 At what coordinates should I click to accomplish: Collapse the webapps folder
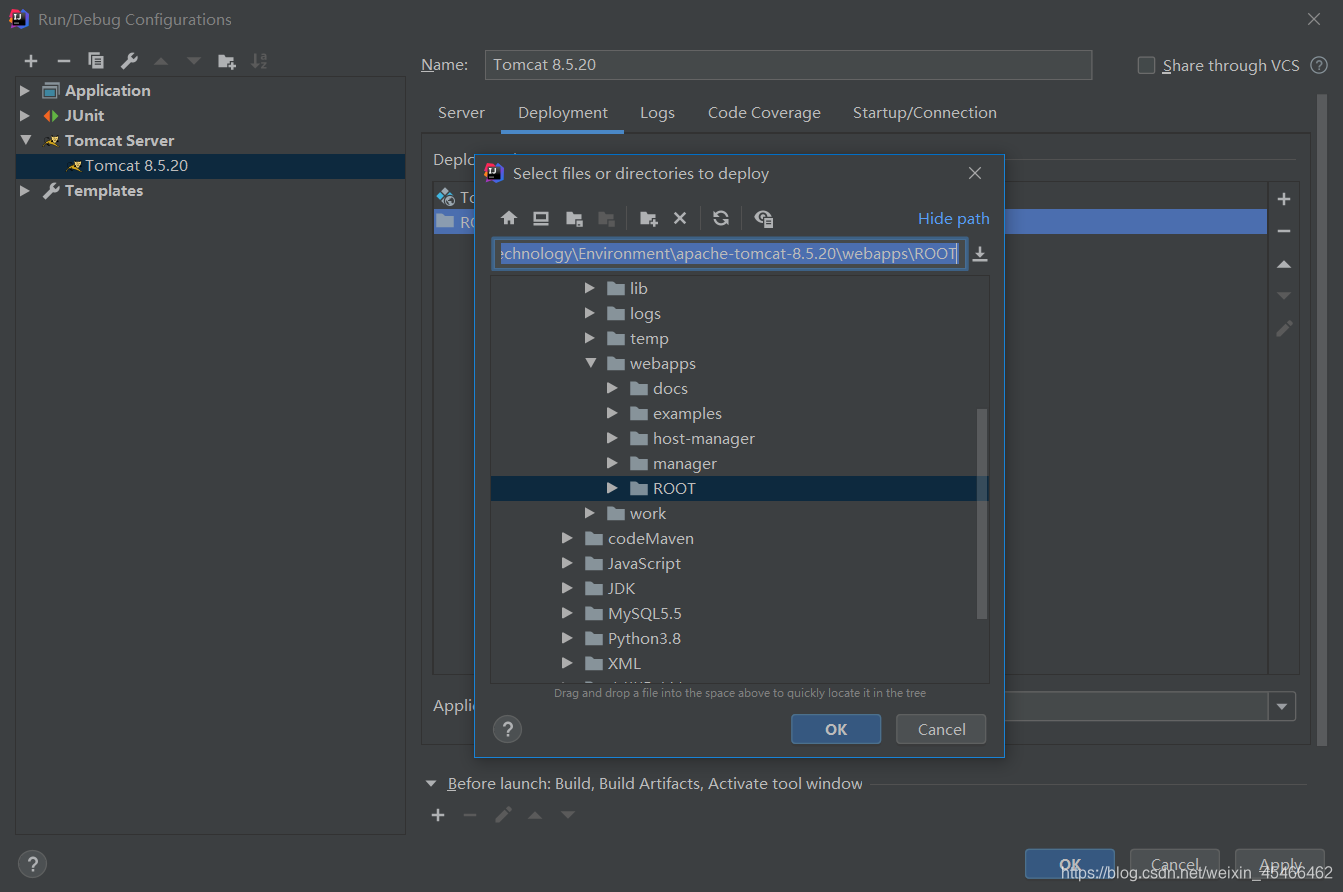(591, 363)
